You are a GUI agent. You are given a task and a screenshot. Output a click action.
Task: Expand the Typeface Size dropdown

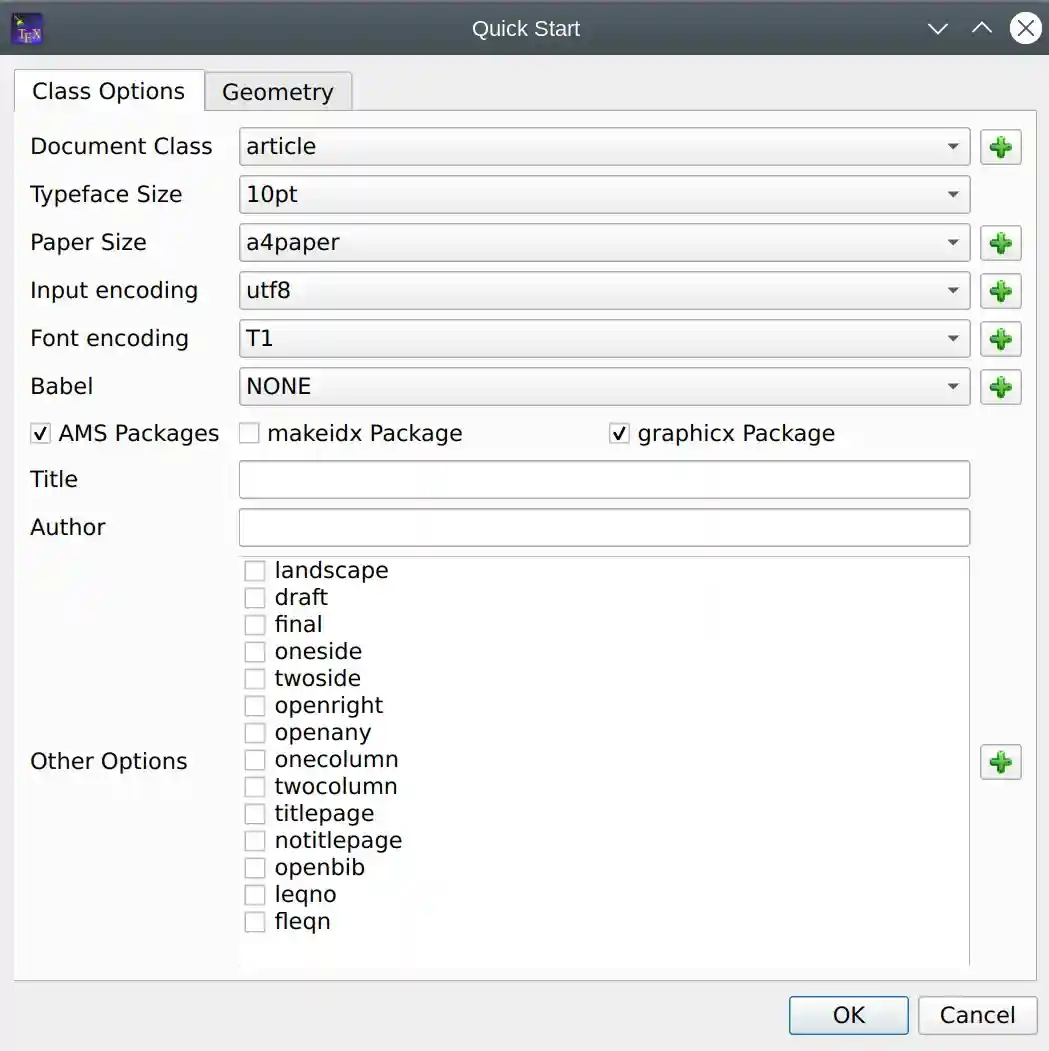(604, 195)
